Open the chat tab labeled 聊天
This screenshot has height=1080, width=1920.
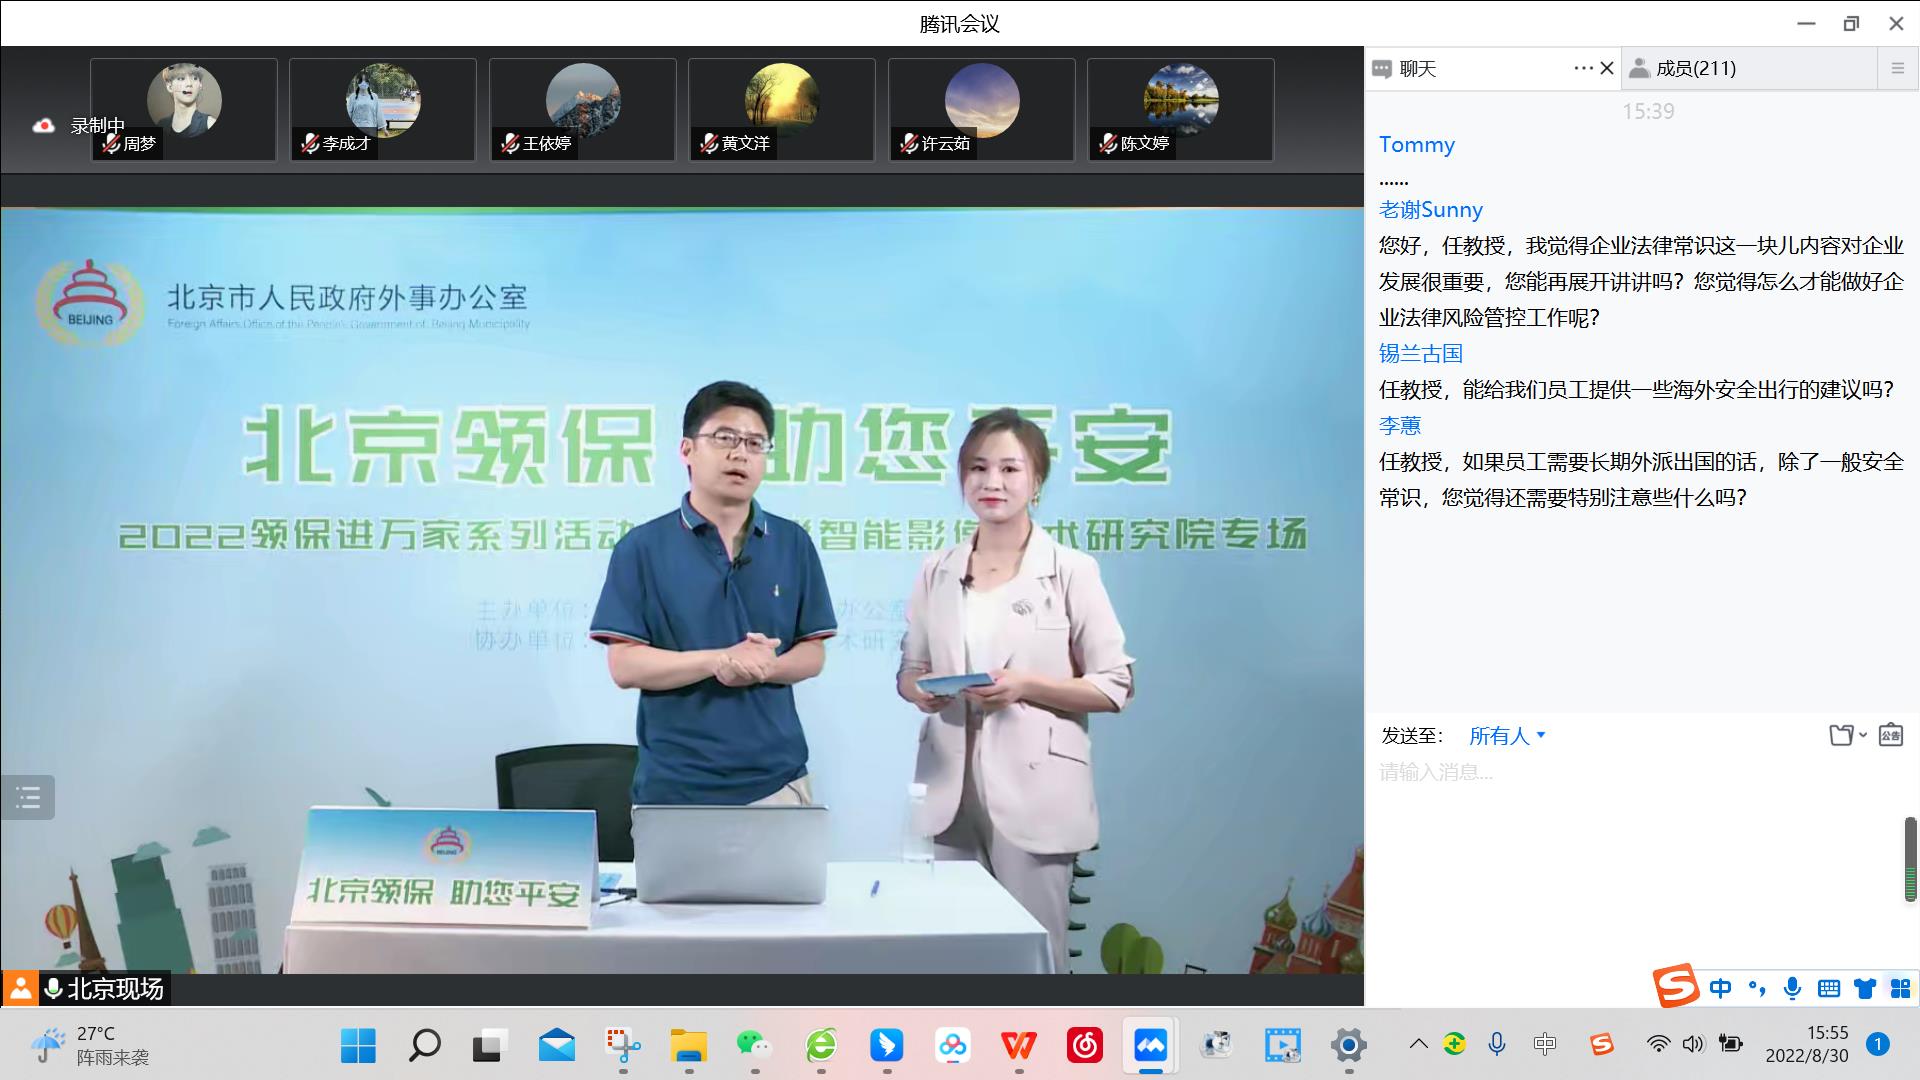[x=1417, y=68]
